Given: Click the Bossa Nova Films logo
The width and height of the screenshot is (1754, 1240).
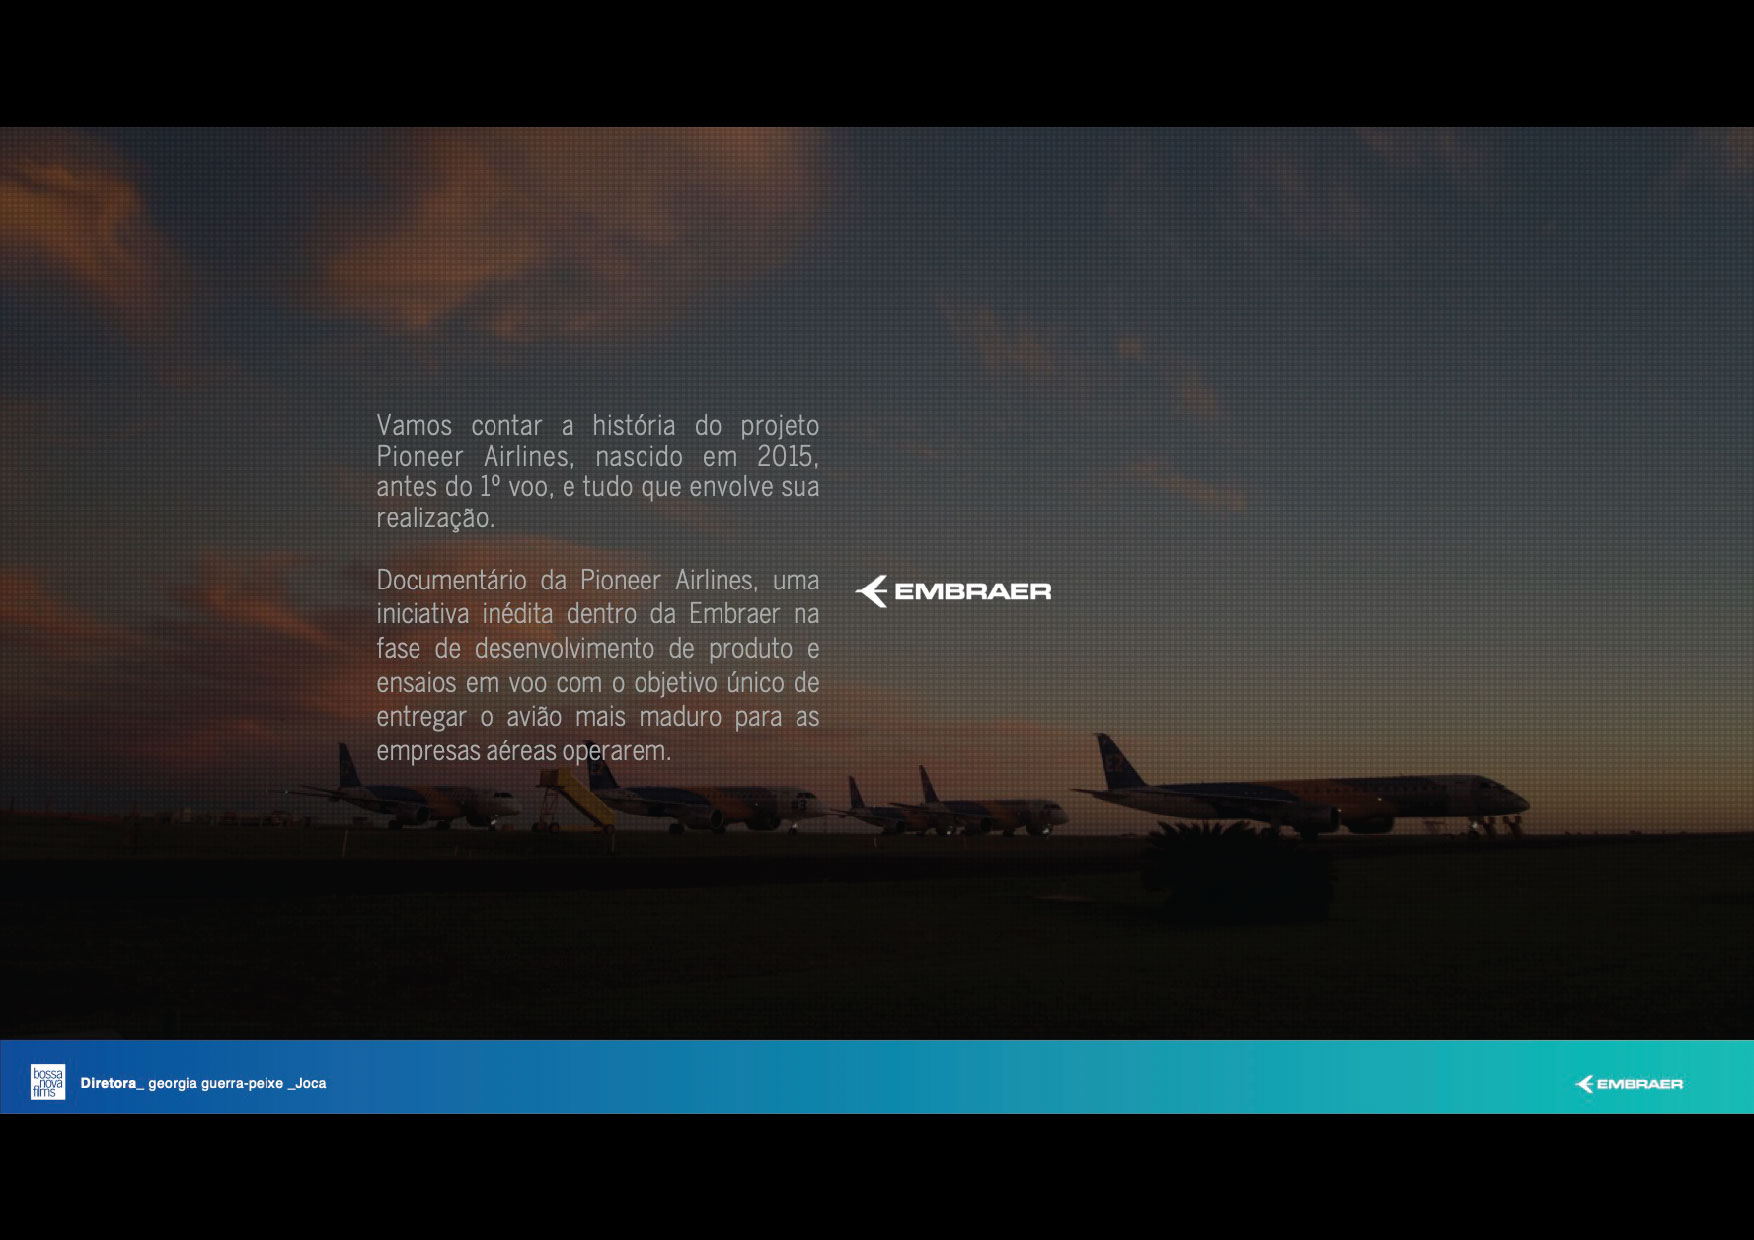Looking at the screenshot, I should coord(48,1082).
